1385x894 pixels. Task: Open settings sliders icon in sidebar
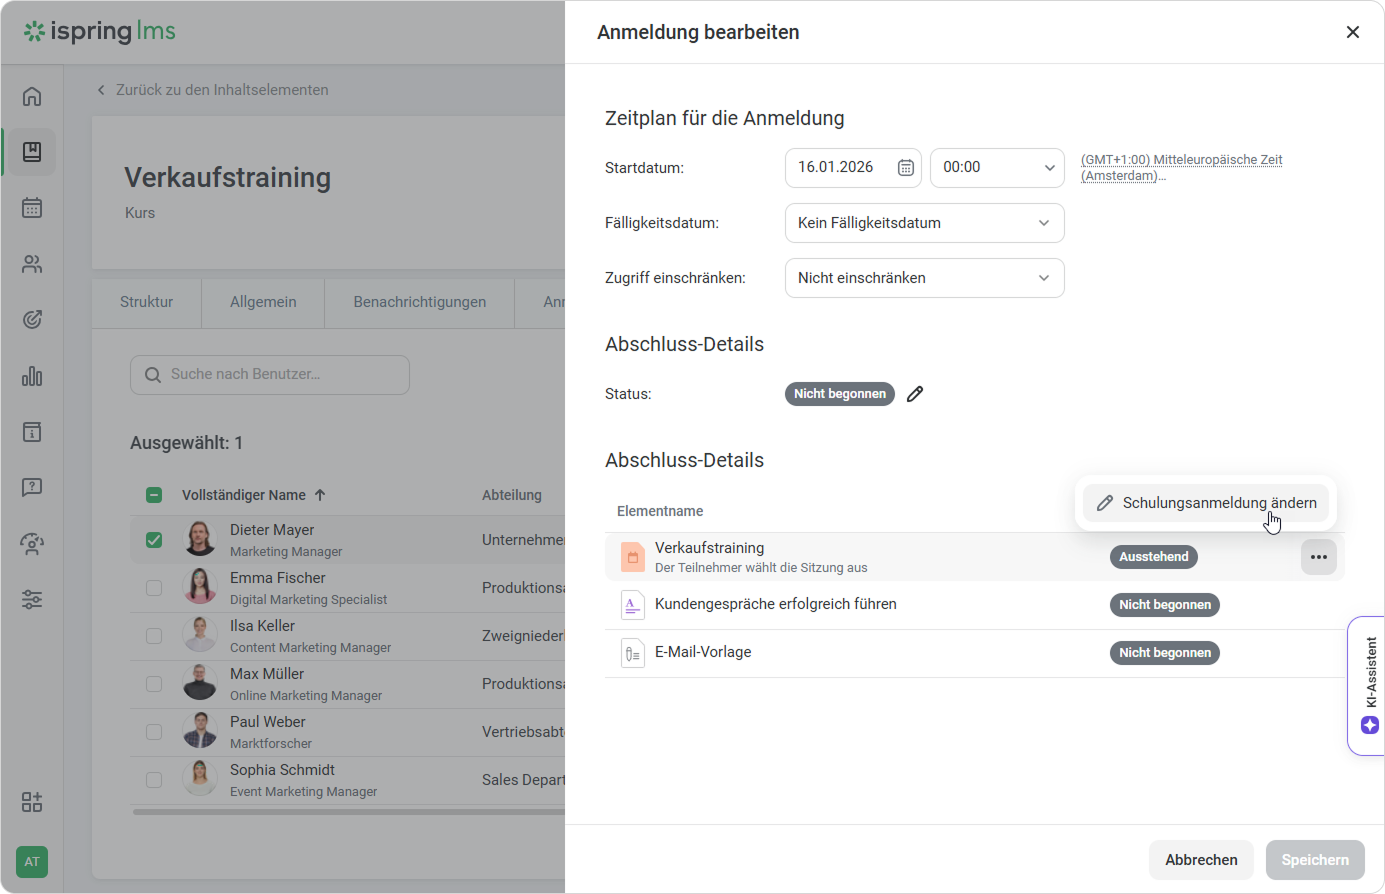point(32,600)
